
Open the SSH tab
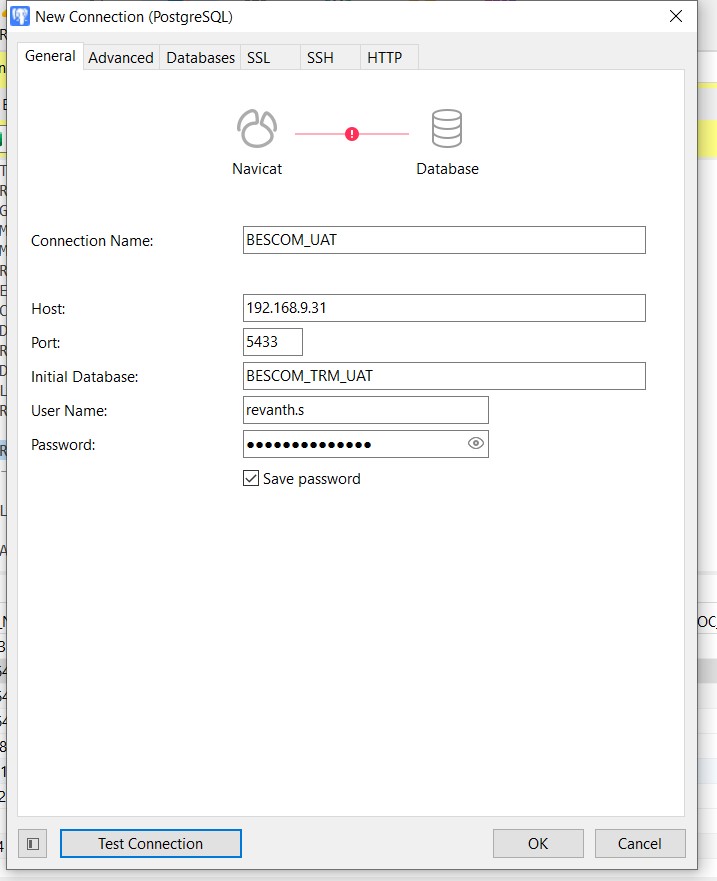330,57
